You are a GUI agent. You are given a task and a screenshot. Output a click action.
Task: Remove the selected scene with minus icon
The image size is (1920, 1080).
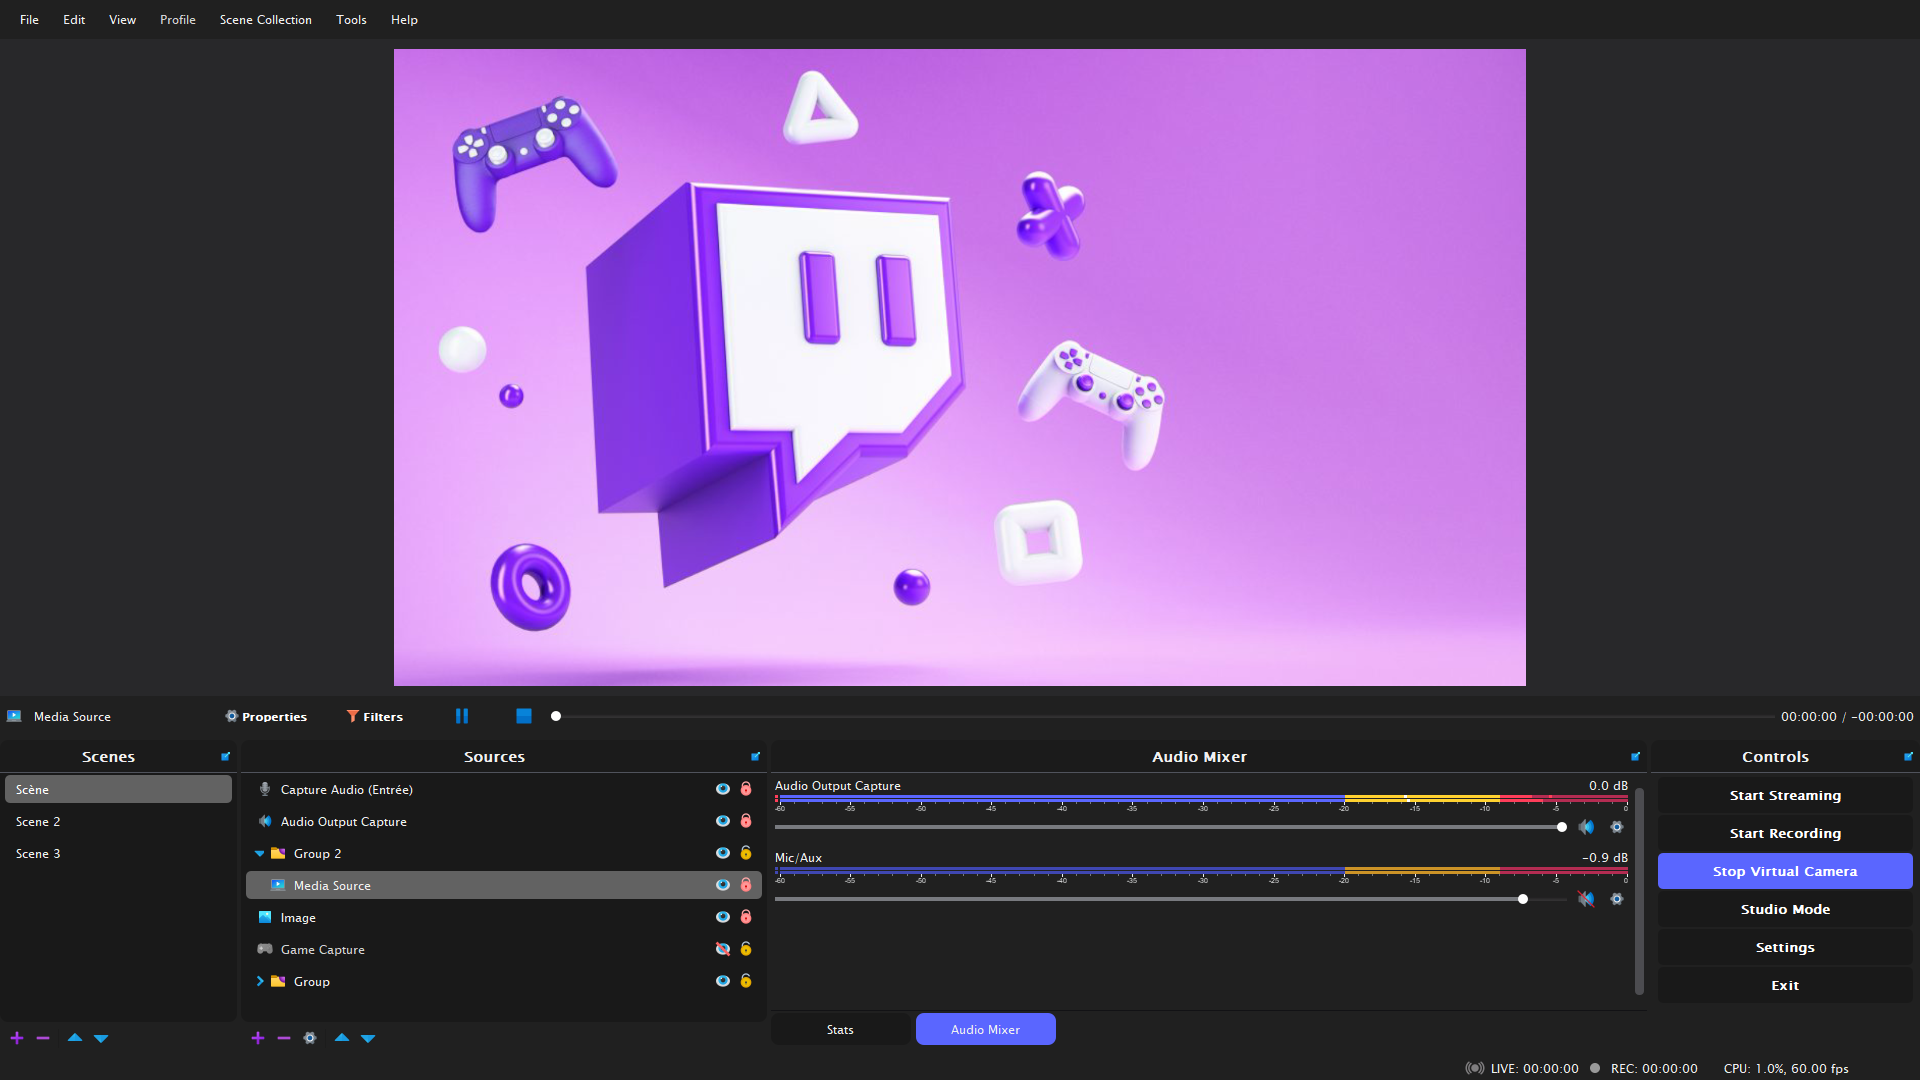(43, 1038)
